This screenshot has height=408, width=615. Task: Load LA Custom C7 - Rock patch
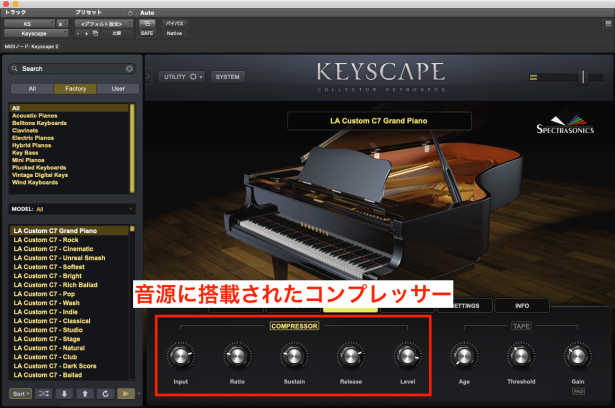[x=46, y=240]
